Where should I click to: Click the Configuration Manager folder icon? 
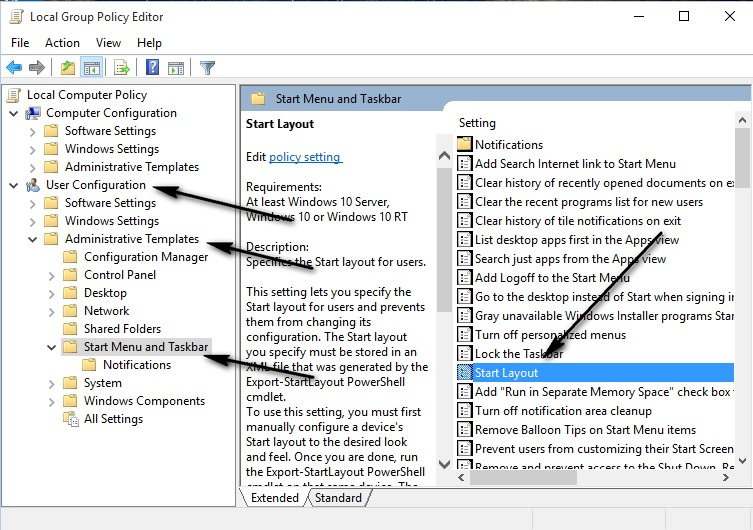(70, 257)
